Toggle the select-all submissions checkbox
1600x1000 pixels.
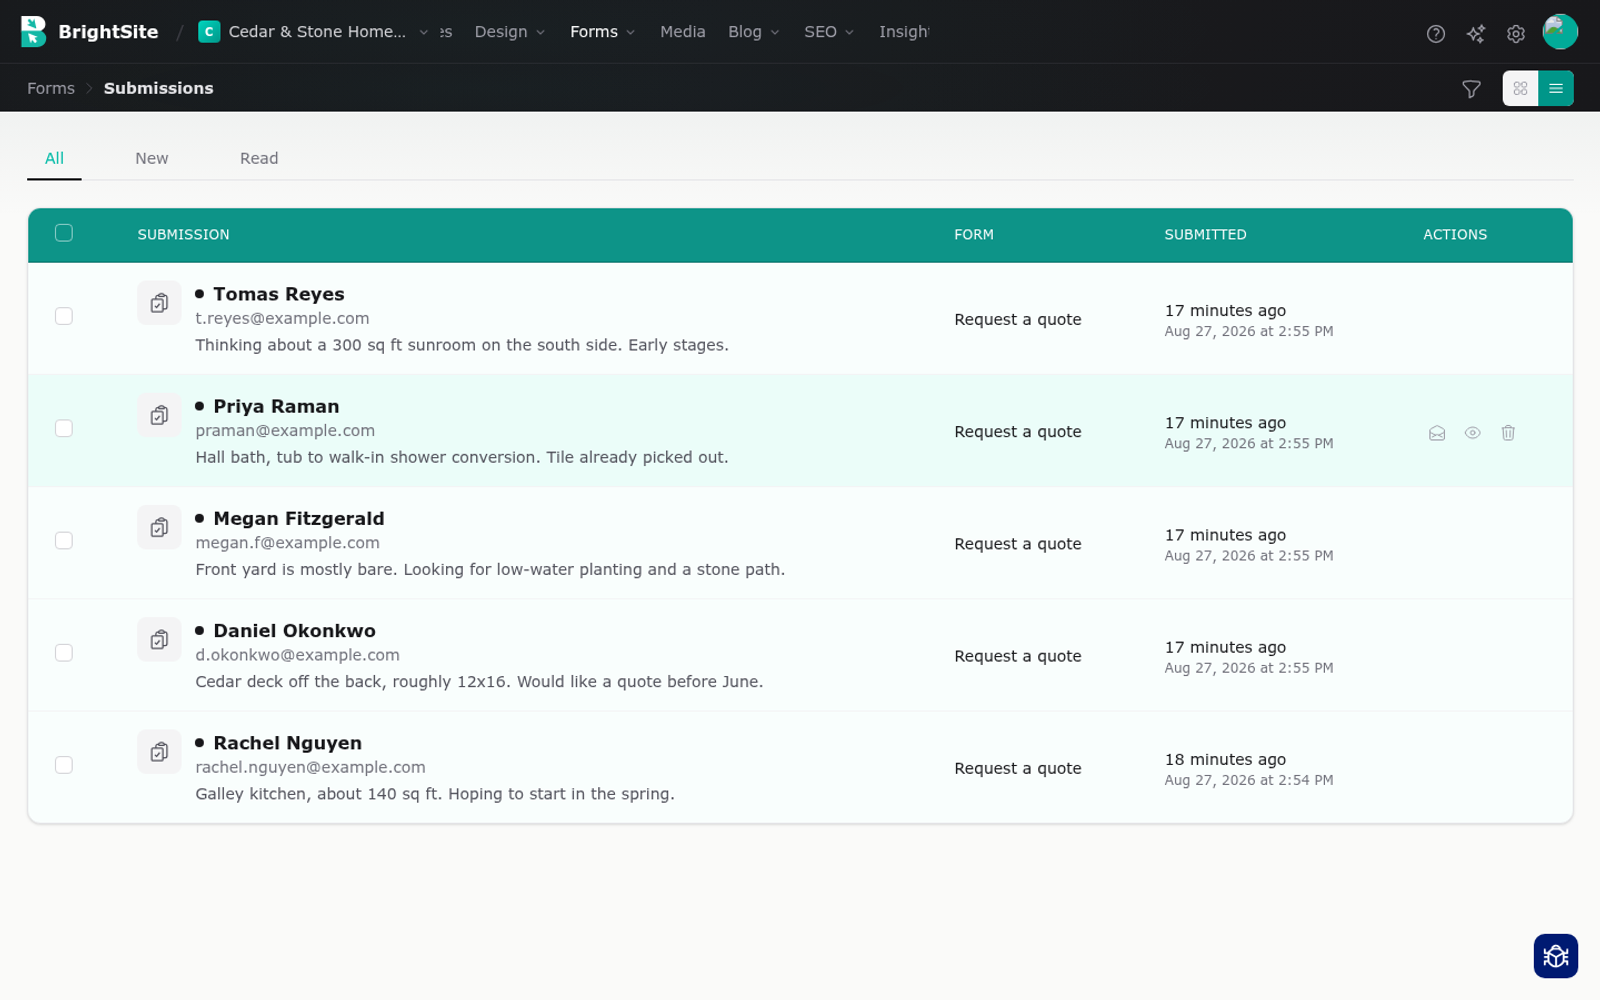[x=64, y=233]
